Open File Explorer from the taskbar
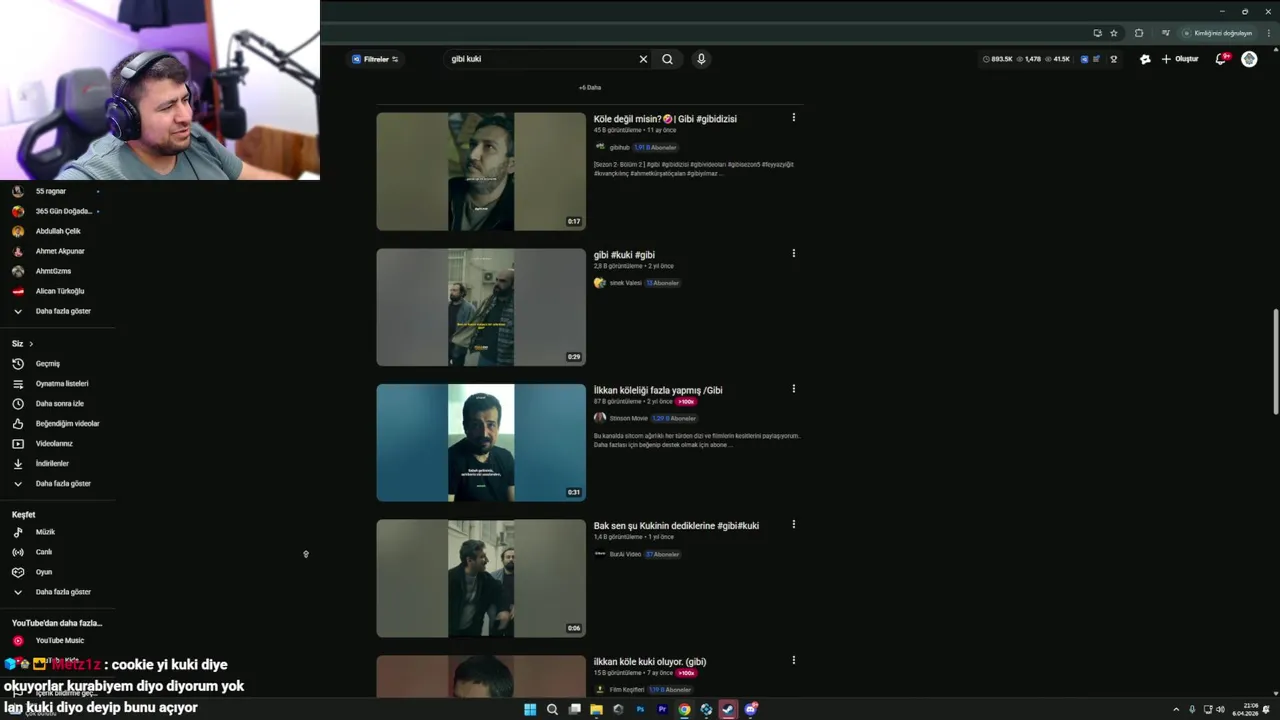 coord(596,710)
